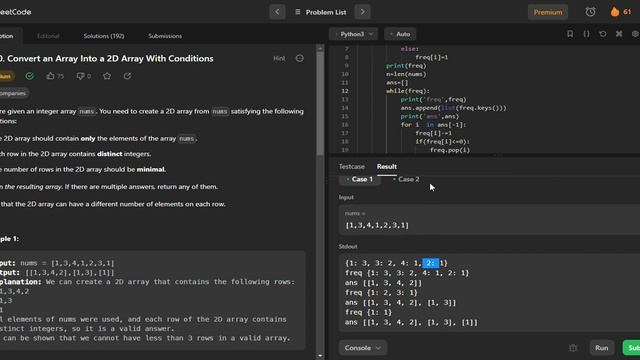Image resolution: width=640 pixels, height=360 pixels.
Task: Open the Python3 language dropdown
Action: click(353, 34)
